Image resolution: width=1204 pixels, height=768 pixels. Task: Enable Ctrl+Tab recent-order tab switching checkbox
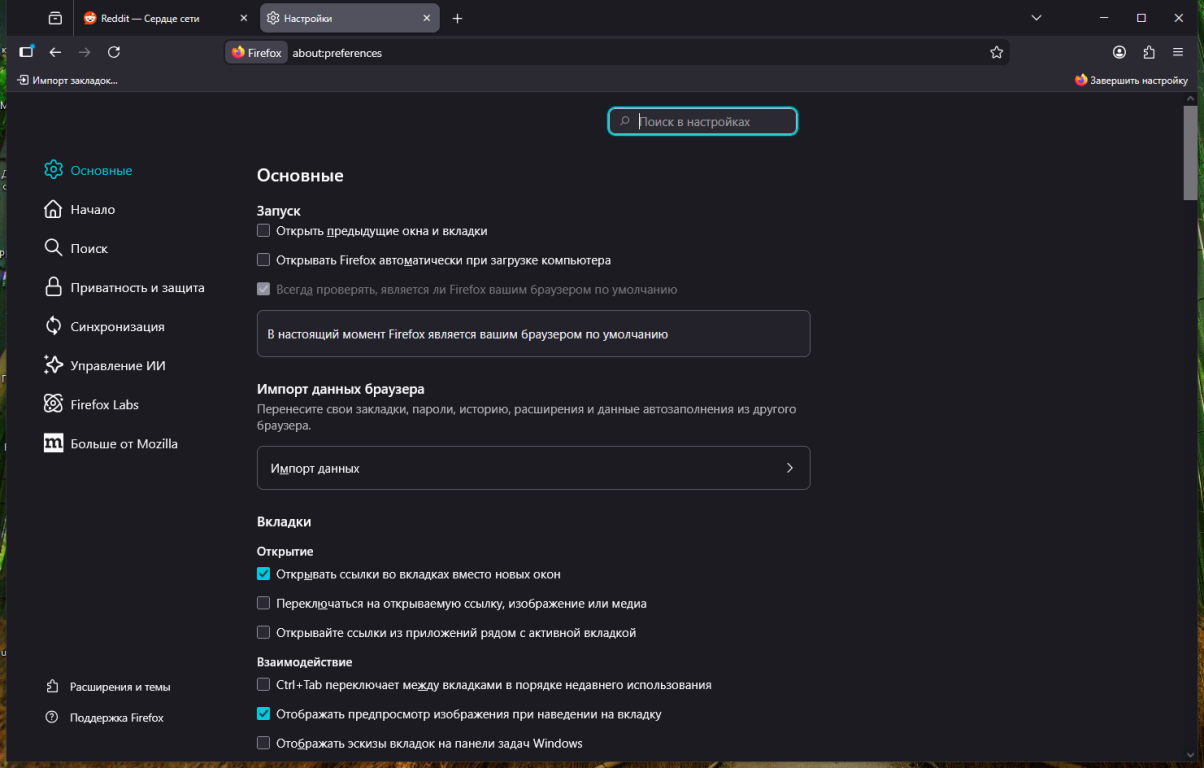264,685
